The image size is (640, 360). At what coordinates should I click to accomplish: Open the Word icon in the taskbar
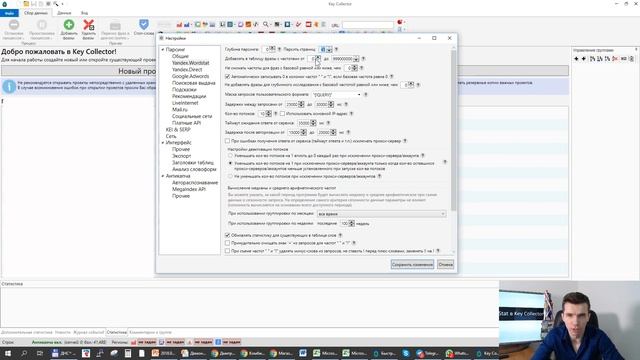click(303, 353)
